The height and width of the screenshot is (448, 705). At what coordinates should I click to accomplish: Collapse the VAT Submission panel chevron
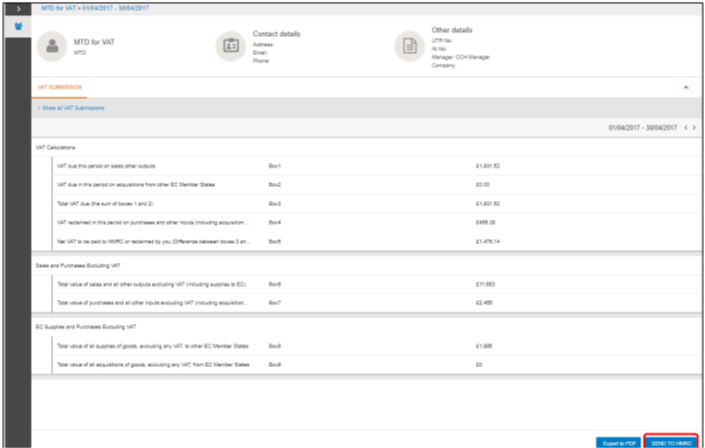(x=686, y=87)
